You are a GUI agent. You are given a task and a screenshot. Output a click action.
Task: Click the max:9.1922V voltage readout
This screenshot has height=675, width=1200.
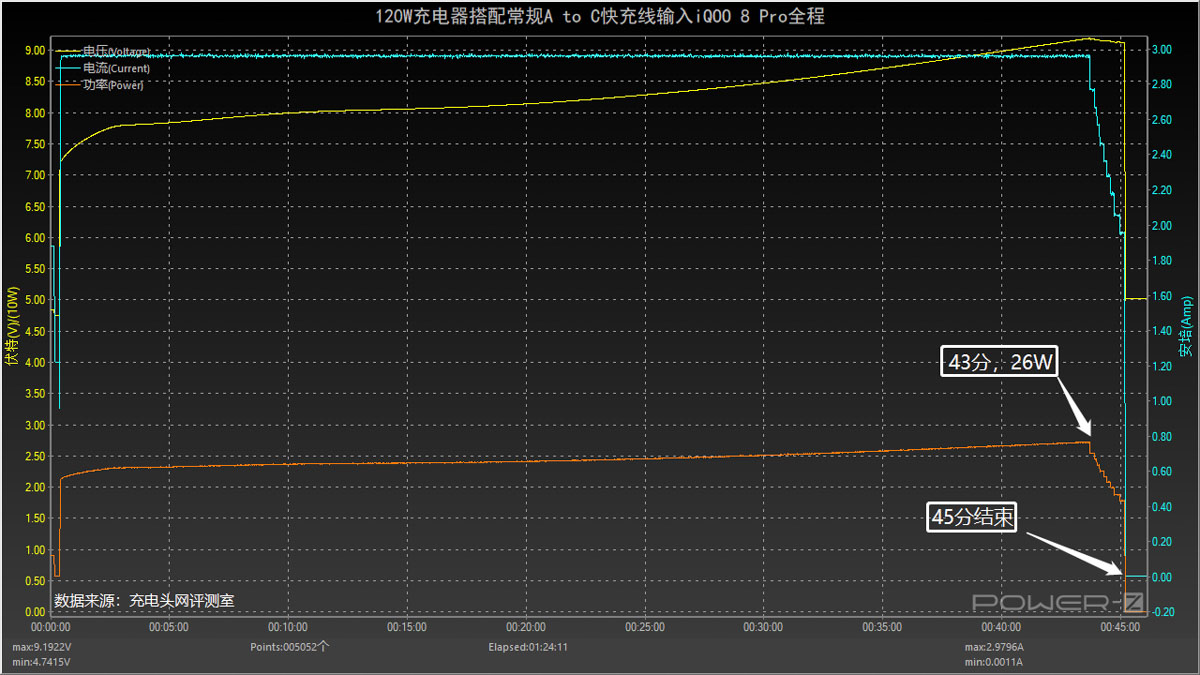(42, 647)
